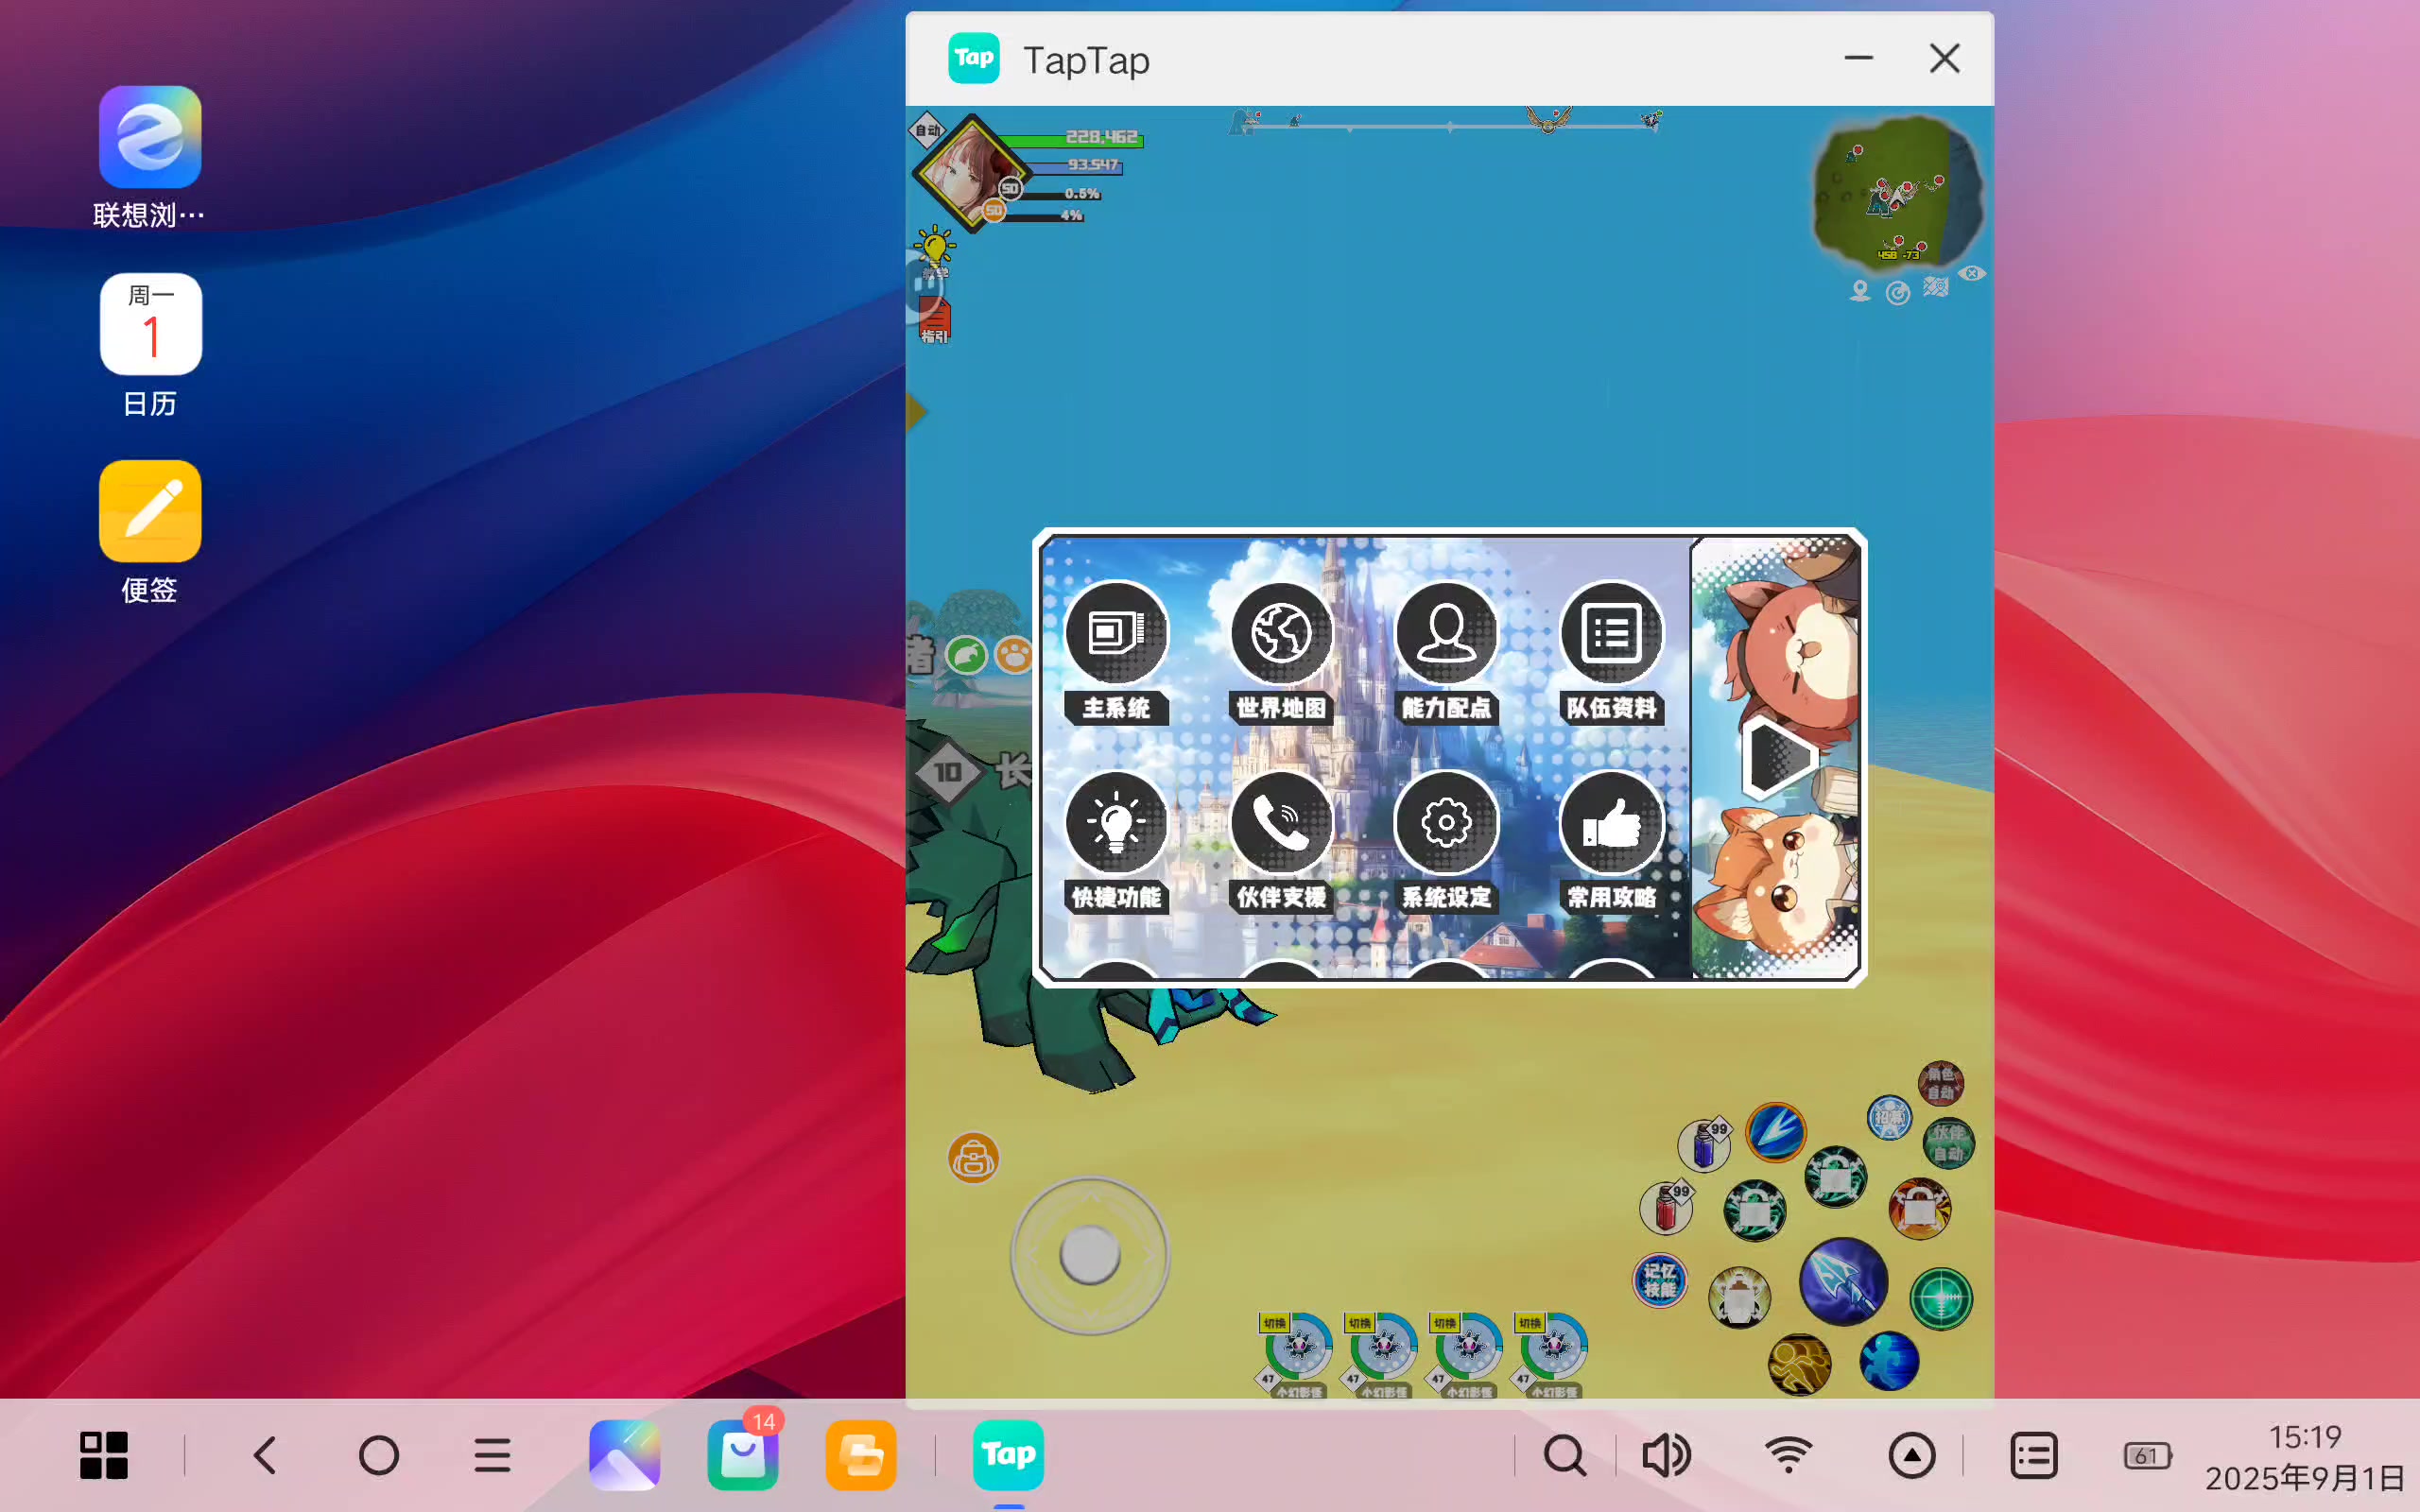The width and height of the screenshot is (2420, 1512).
Task: Open taskbar recent apps menu lines
Action: pos(492,1455)
